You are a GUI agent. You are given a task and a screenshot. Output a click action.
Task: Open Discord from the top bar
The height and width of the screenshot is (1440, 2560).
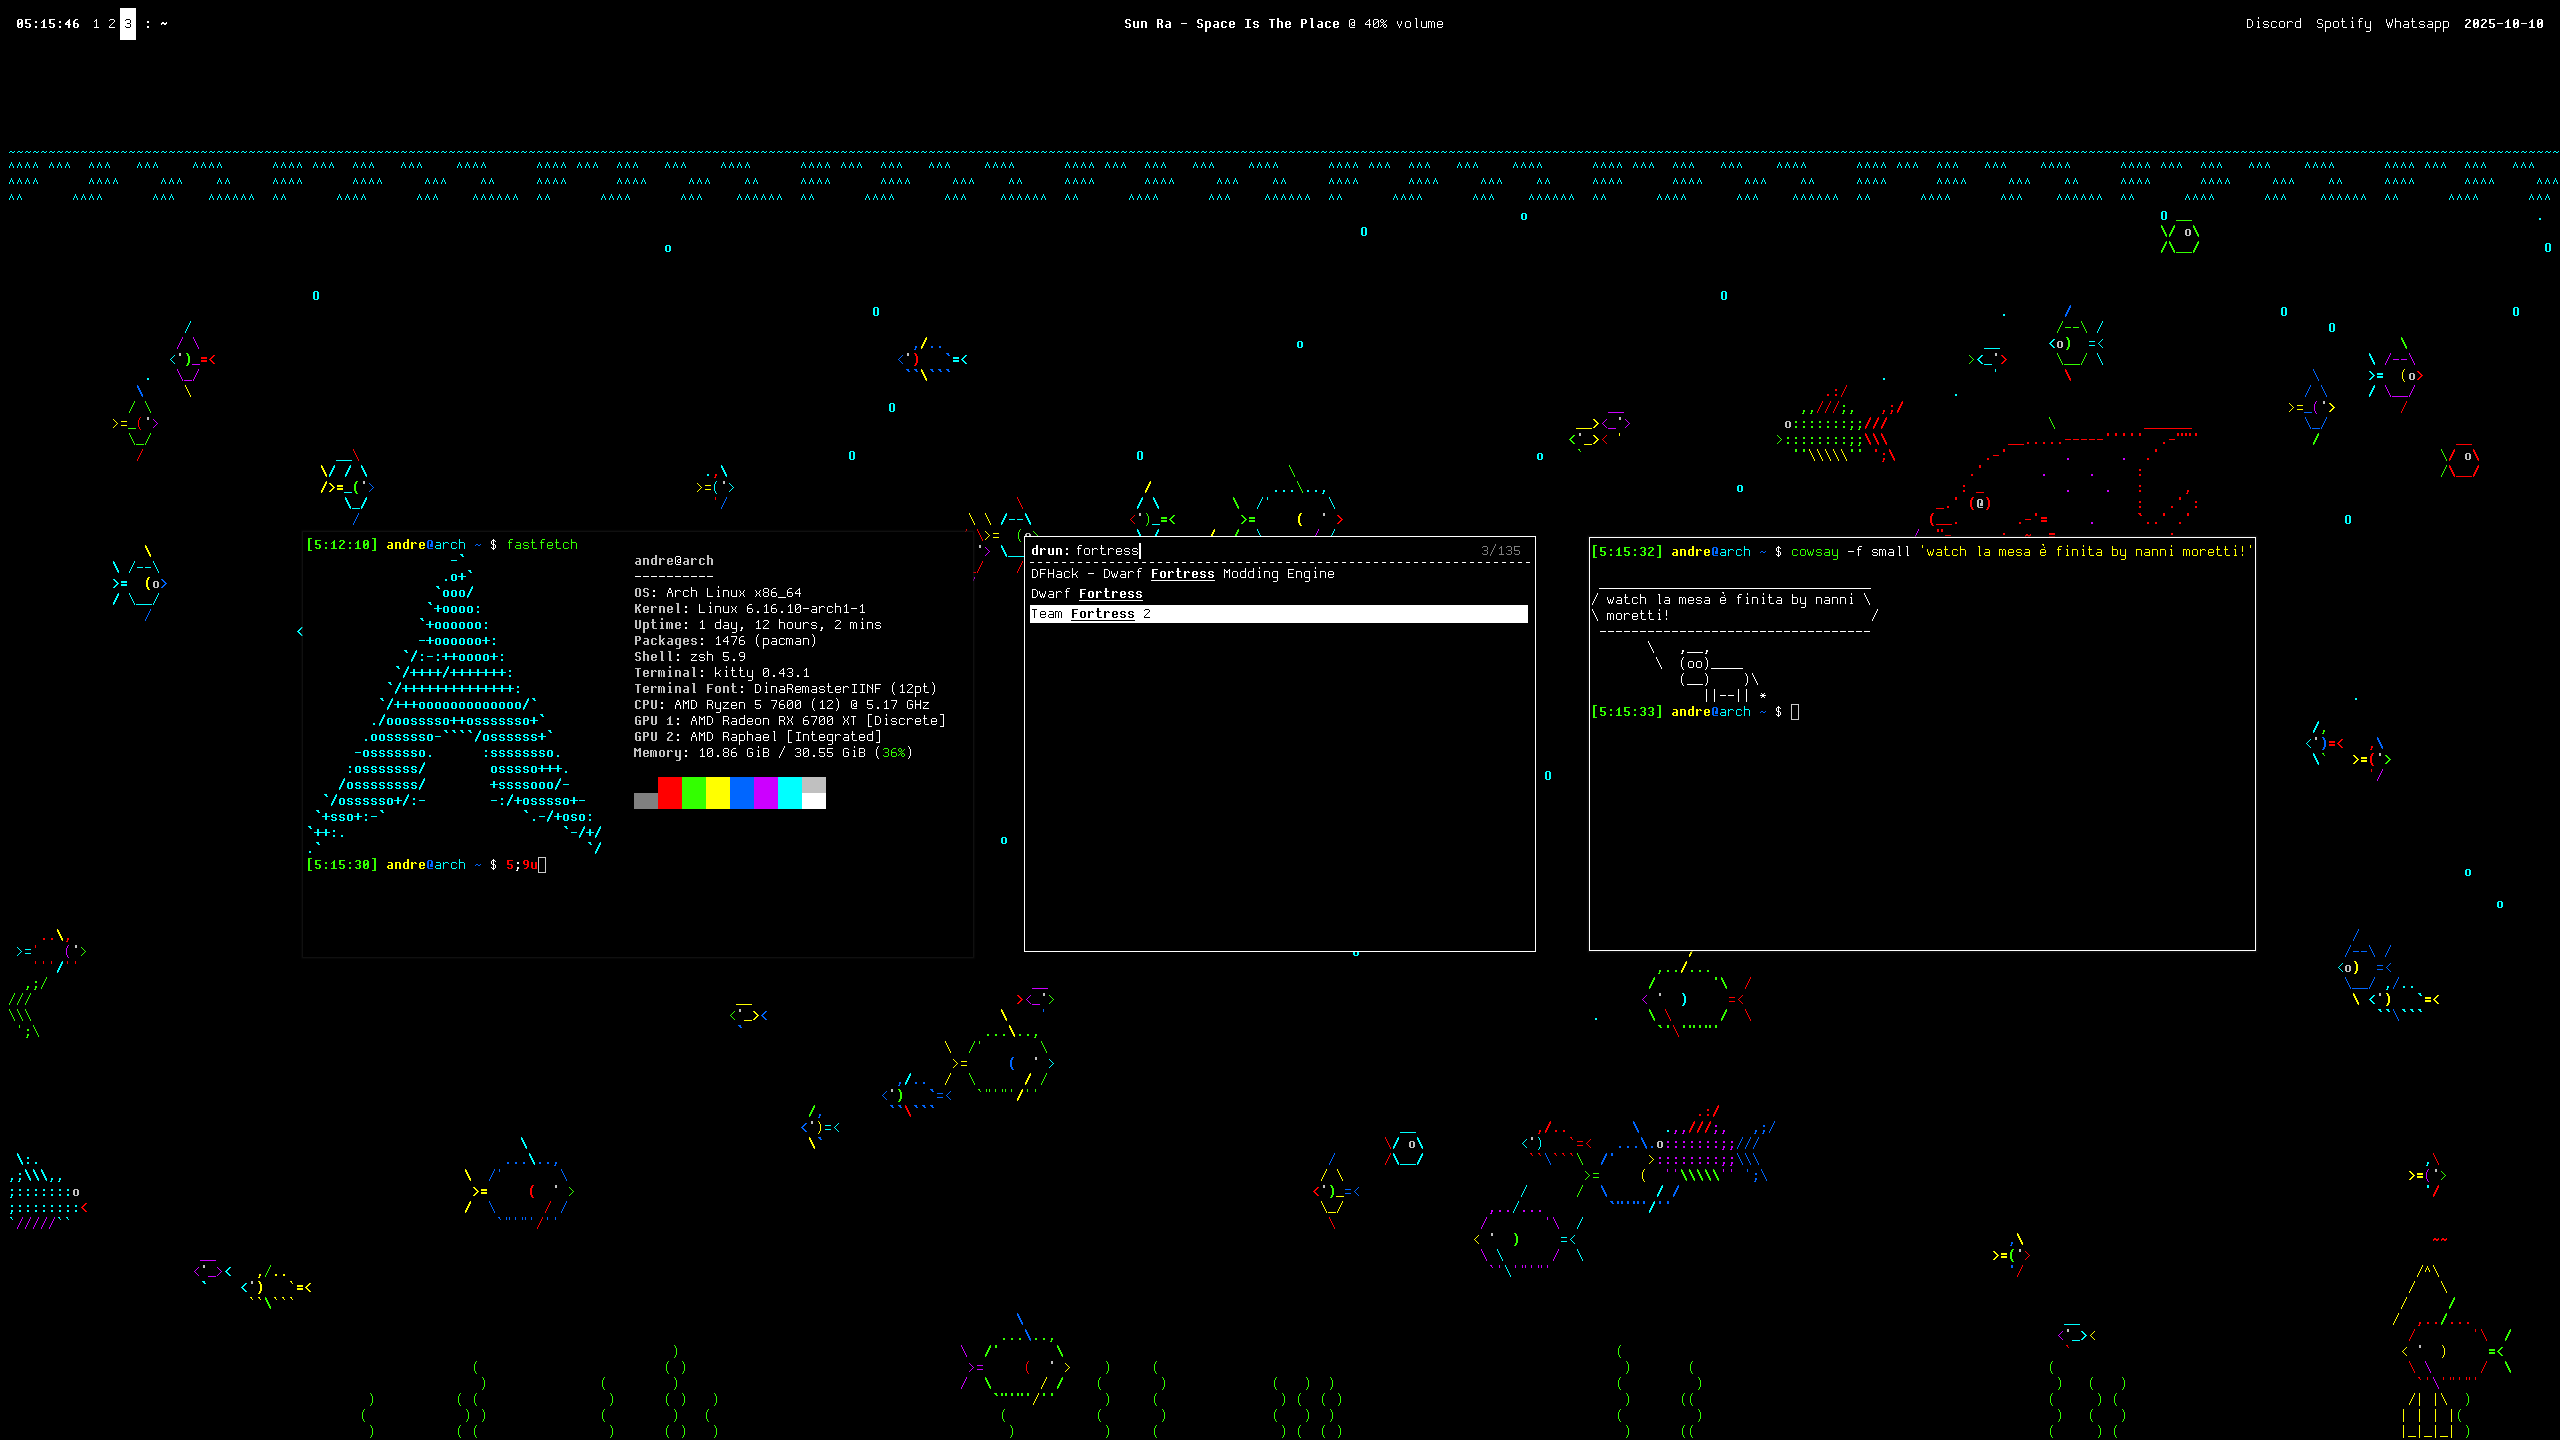click(2273, 24)
